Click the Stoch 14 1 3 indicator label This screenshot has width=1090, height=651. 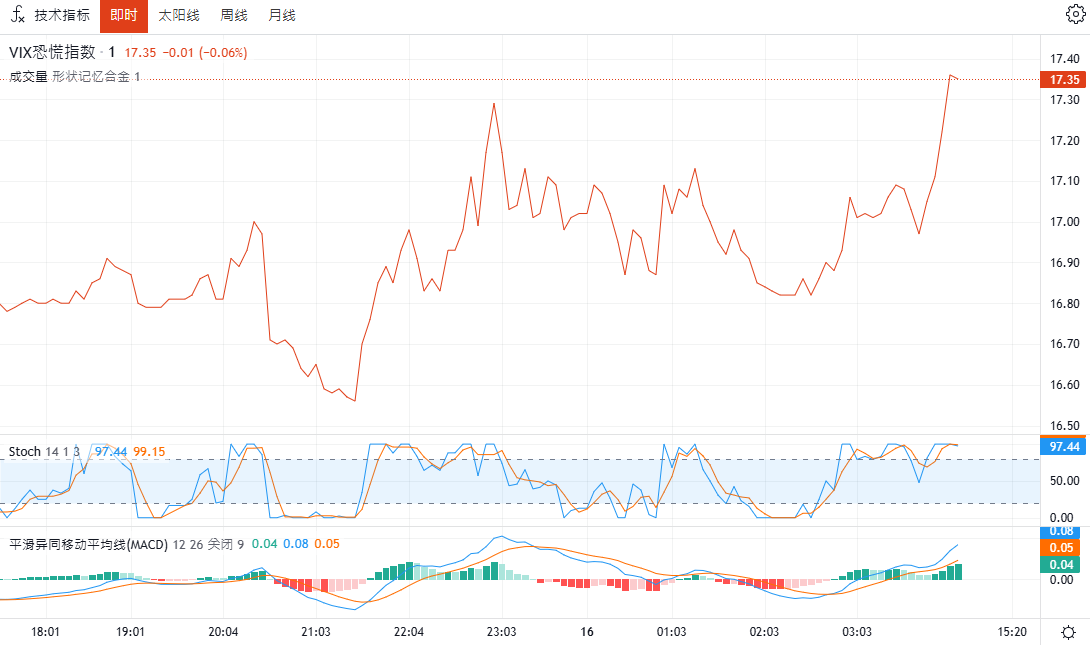[44, 451]
